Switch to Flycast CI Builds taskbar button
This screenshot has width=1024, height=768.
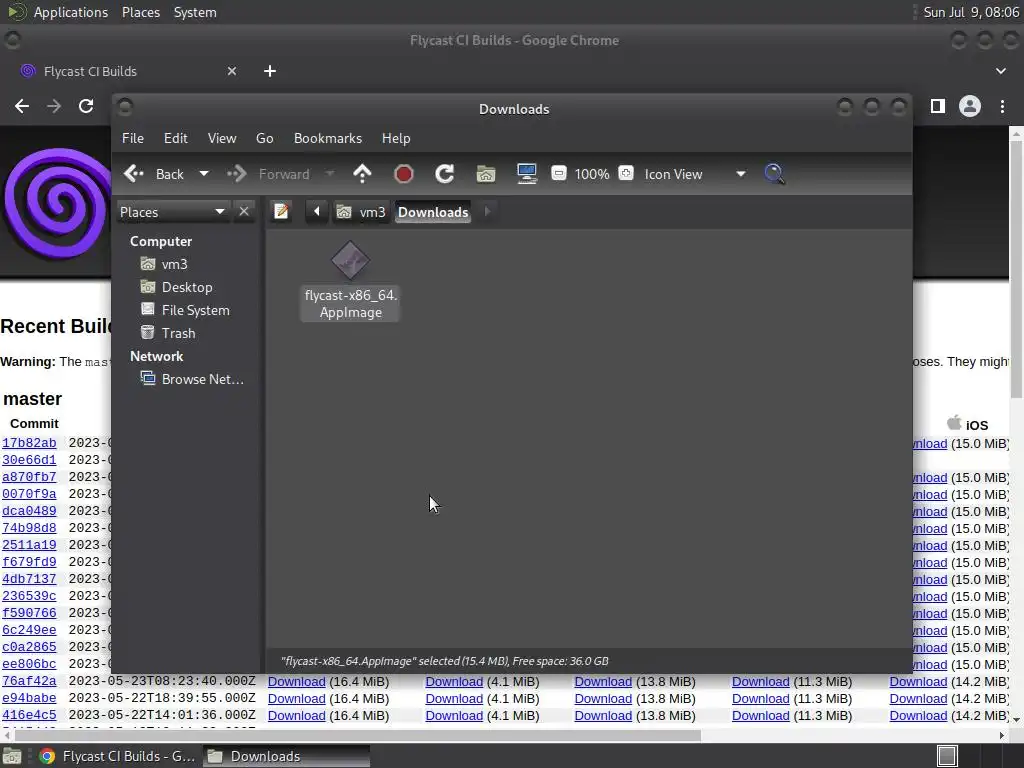click(118, 756)
